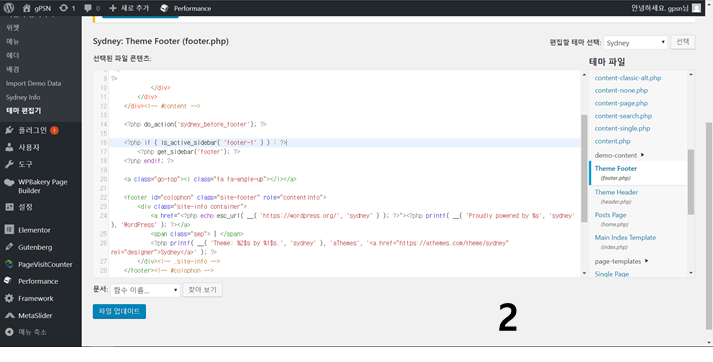713x362 pixels.
Task: Open the 헤더 submenu item
Action: click(13, 55)
